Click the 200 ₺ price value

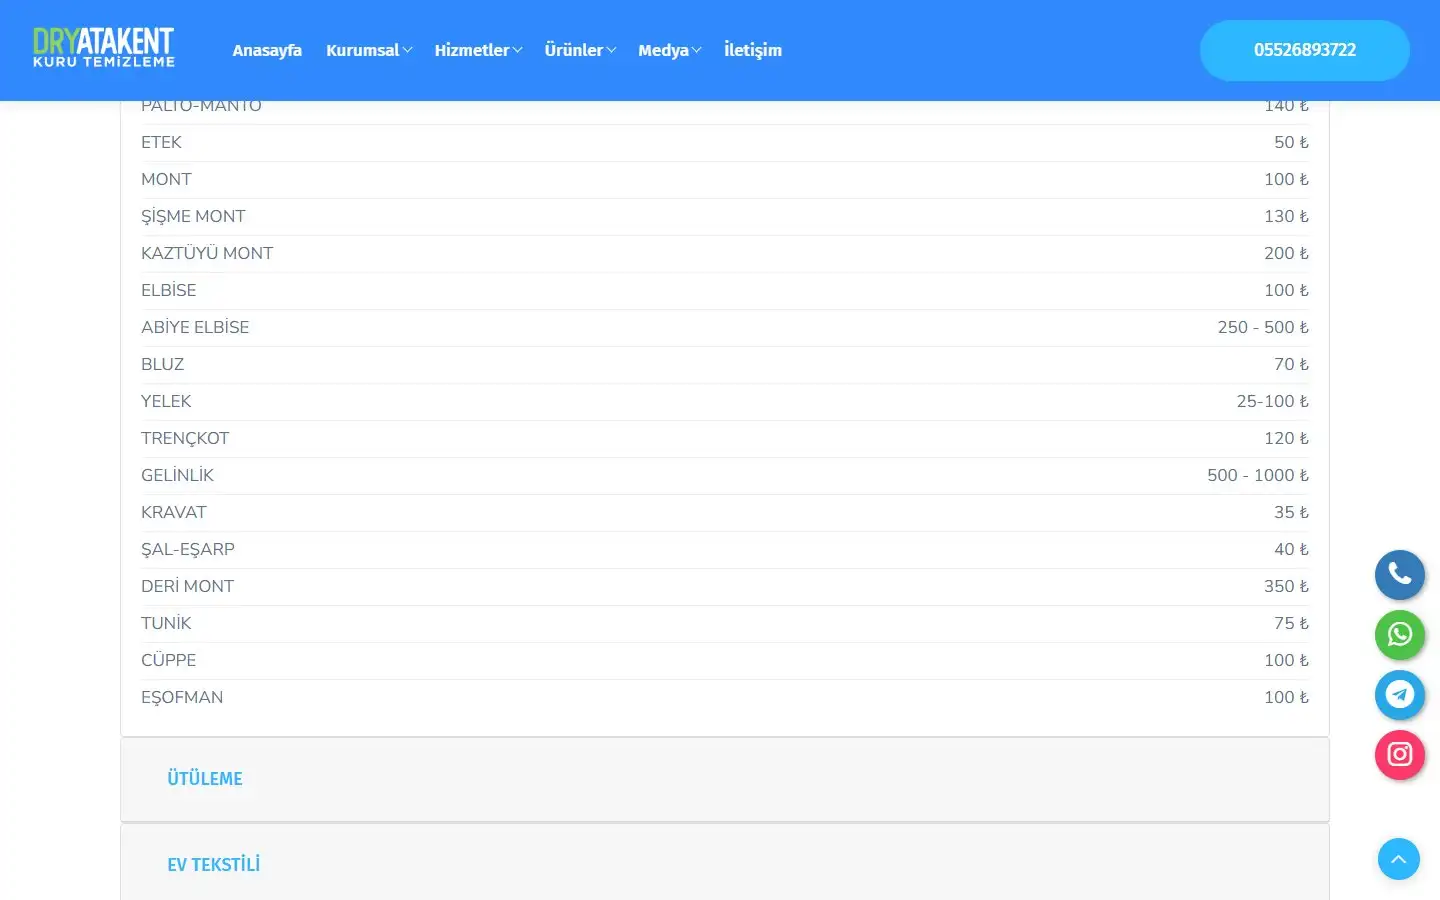[1286, 253]
